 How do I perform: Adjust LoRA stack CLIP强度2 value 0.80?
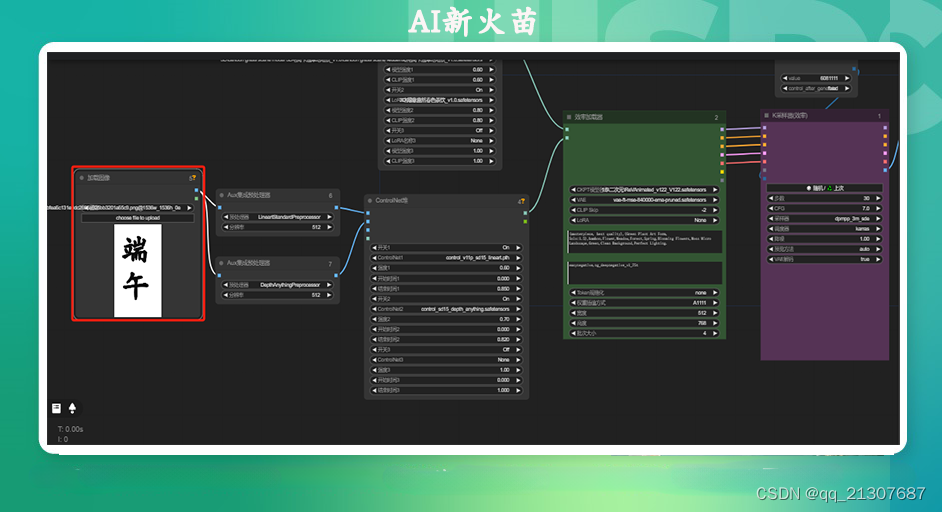pyautogui.click(x=440, y=120)
